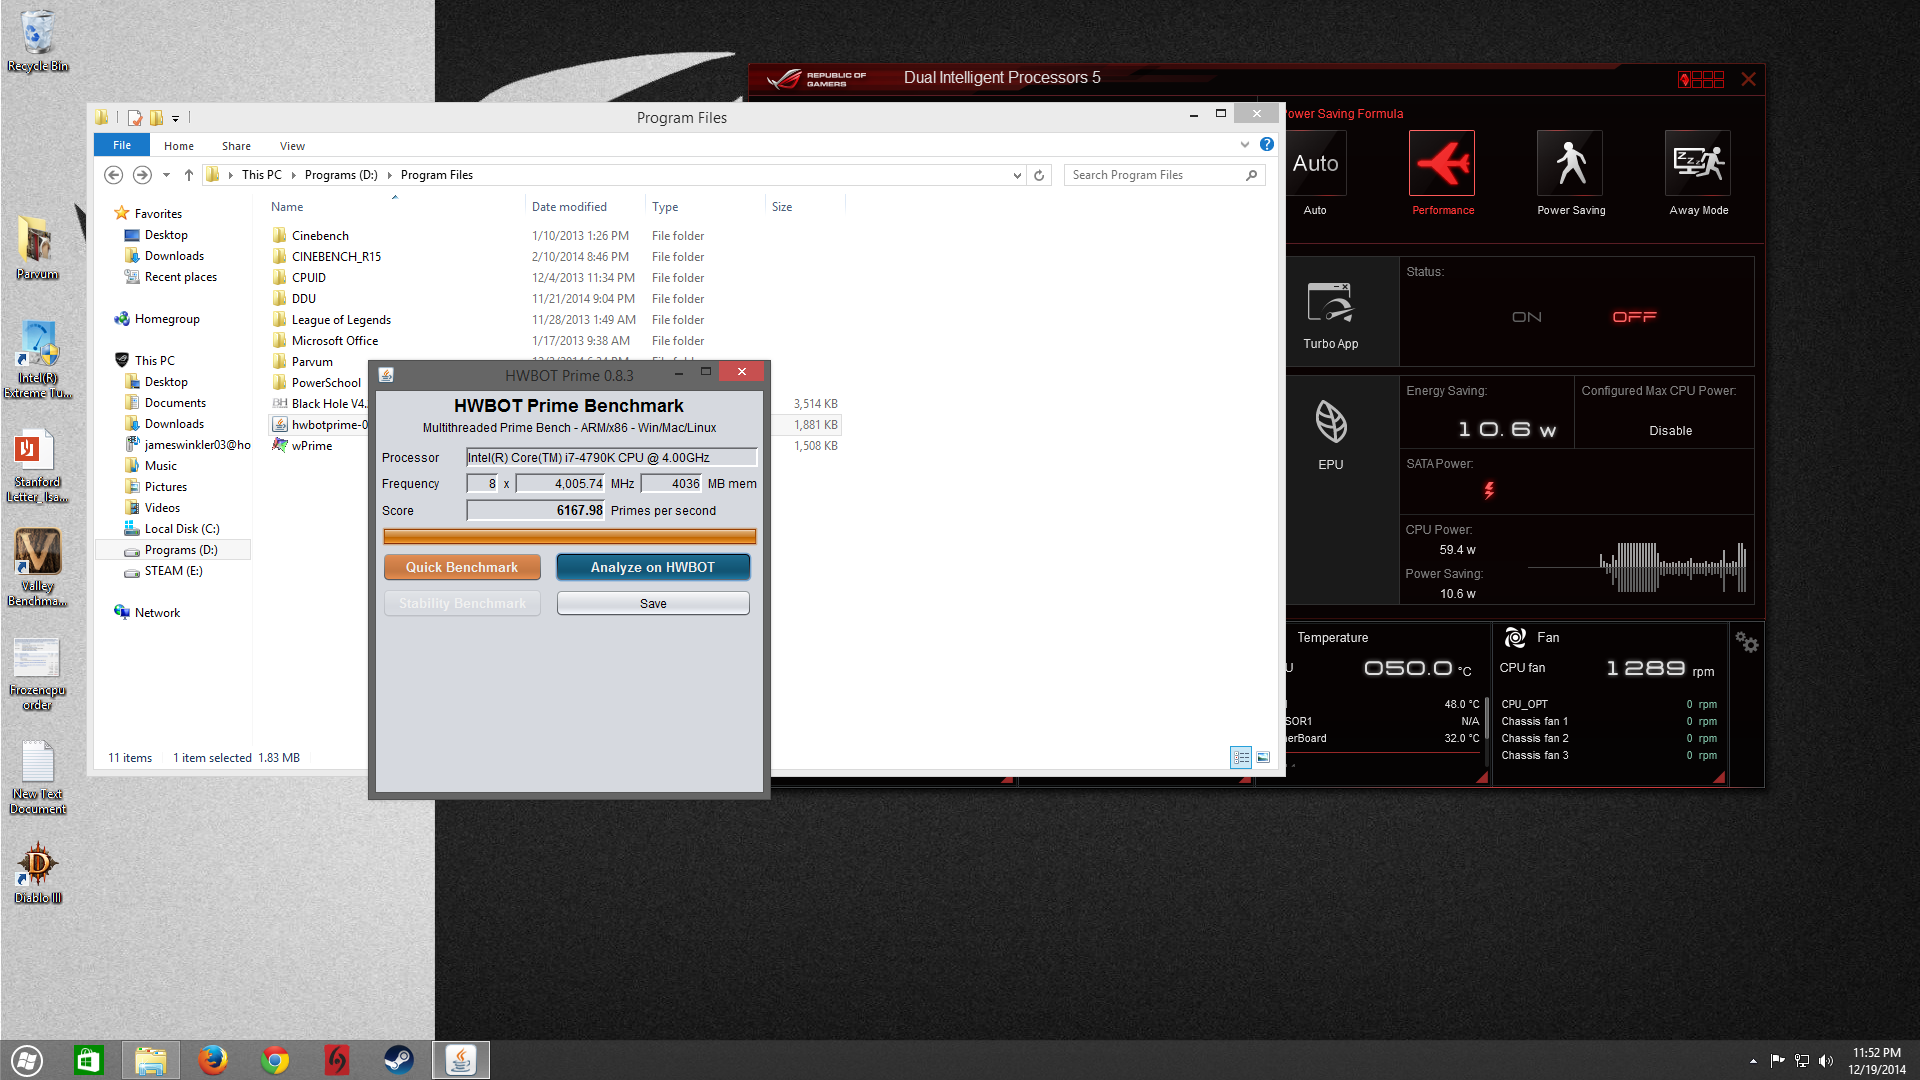
Task: Click the Fan section icon
Action: pyautogui.click(x=1515, y=637)
